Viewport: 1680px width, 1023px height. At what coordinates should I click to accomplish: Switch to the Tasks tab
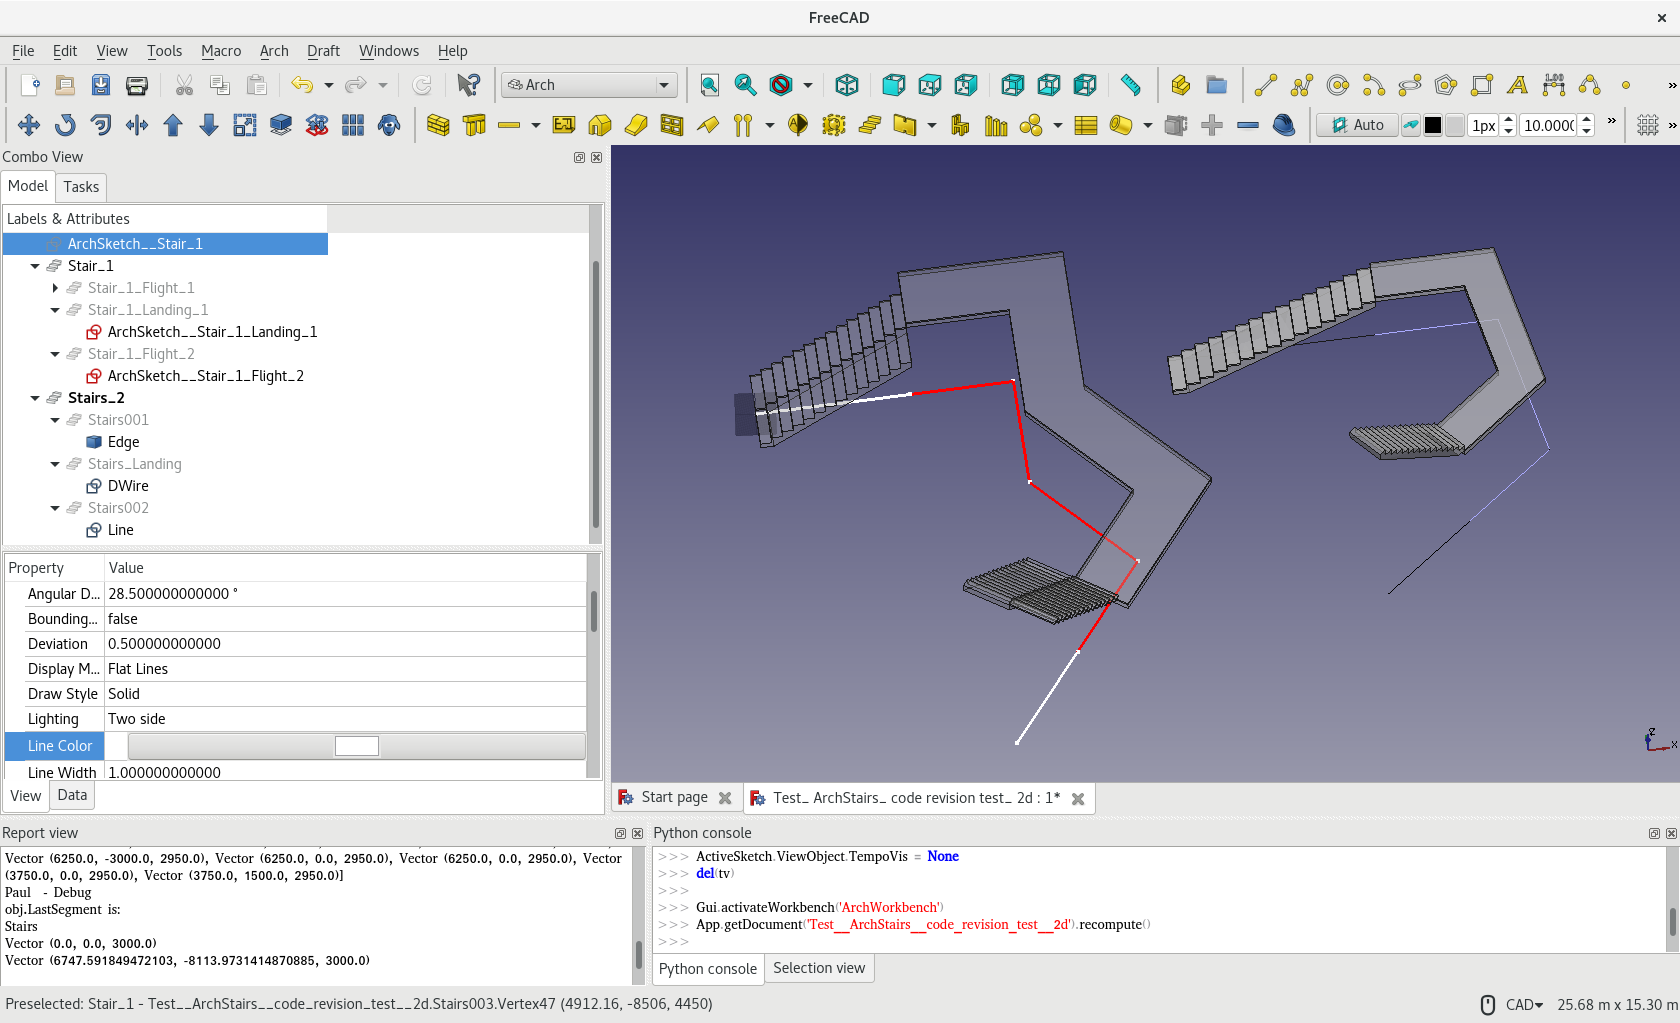[x=81, y=187]
